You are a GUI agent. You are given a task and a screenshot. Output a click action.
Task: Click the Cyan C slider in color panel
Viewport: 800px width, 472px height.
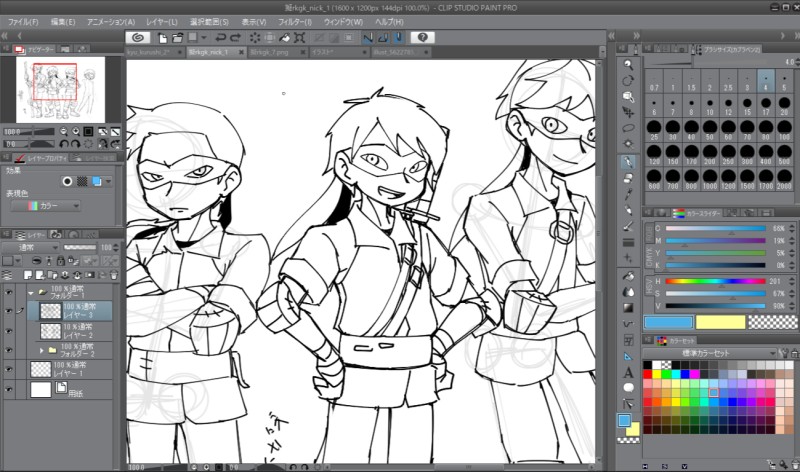click(x=715, y=228)
